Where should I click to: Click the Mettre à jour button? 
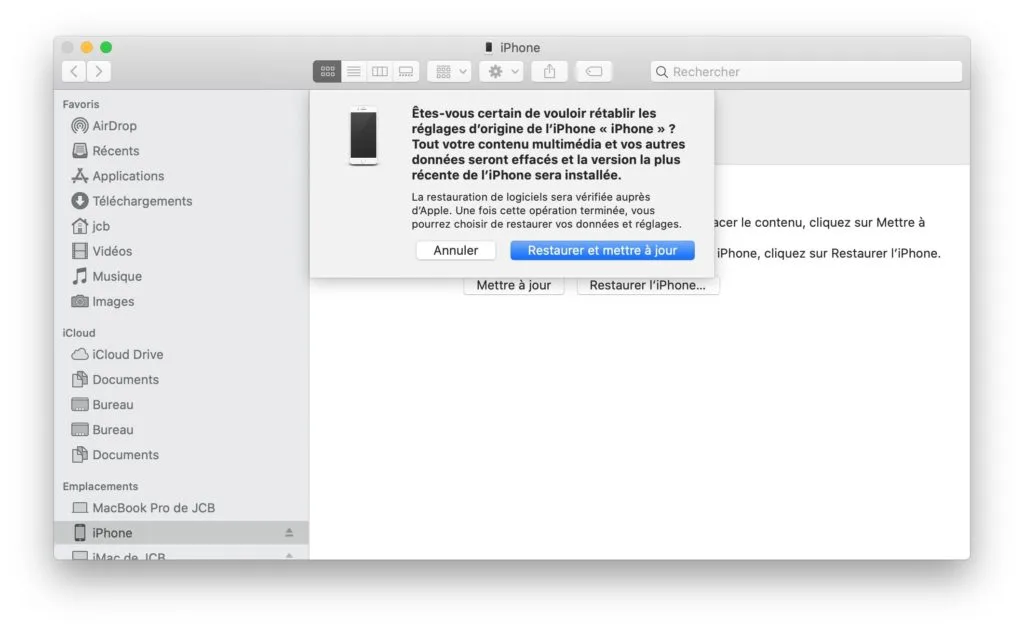513,284
